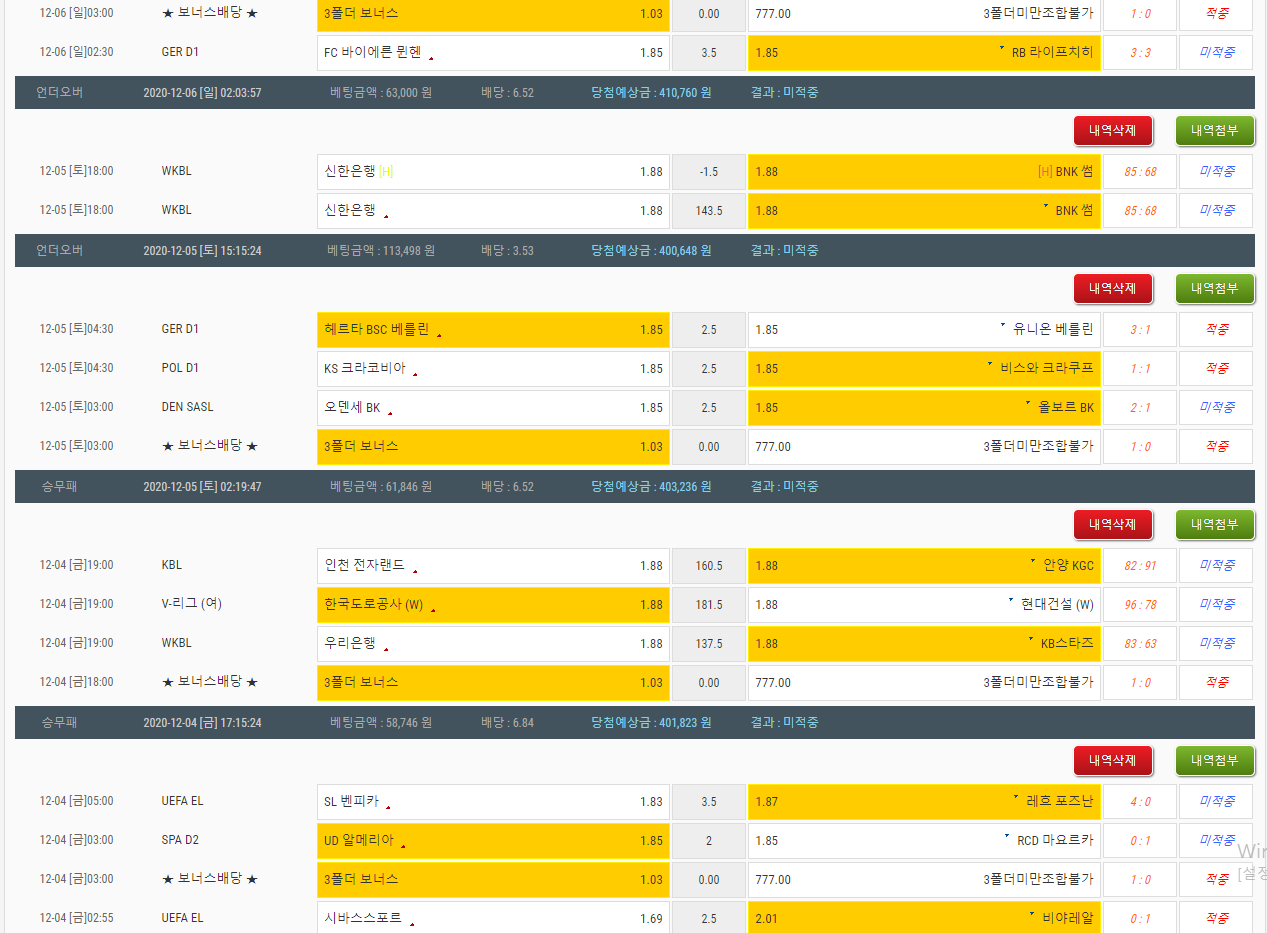Click the black arrow beside RB 라이프치히

tap(1002, 47)
